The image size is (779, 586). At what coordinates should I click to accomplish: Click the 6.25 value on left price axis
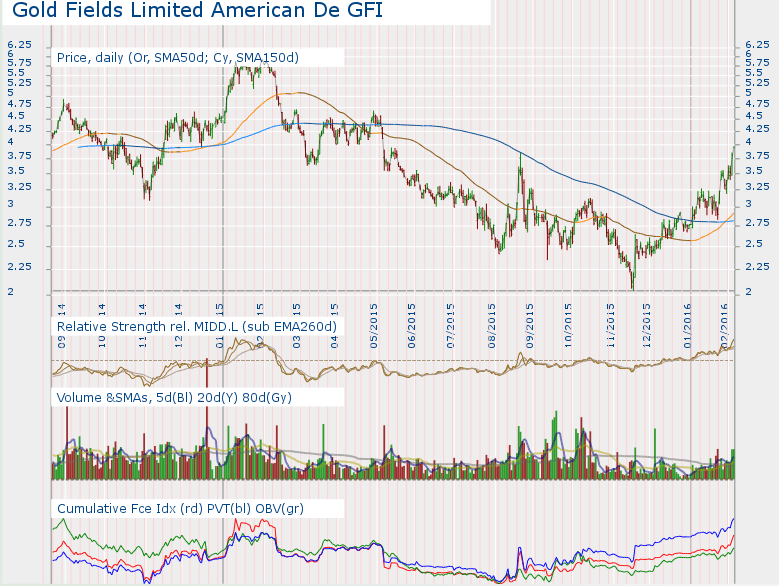click(x=19, y=45)
